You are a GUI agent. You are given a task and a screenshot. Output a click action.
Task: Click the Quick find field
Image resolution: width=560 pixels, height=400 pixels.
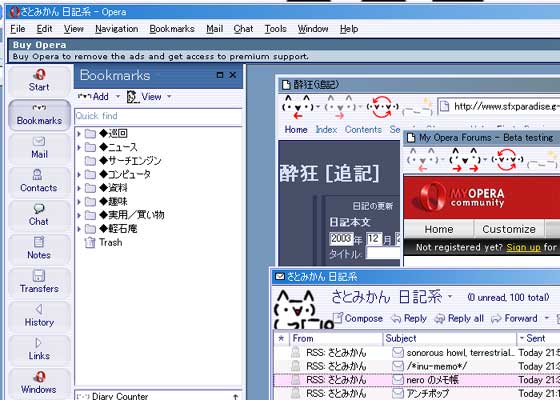(x=158, y=116)
